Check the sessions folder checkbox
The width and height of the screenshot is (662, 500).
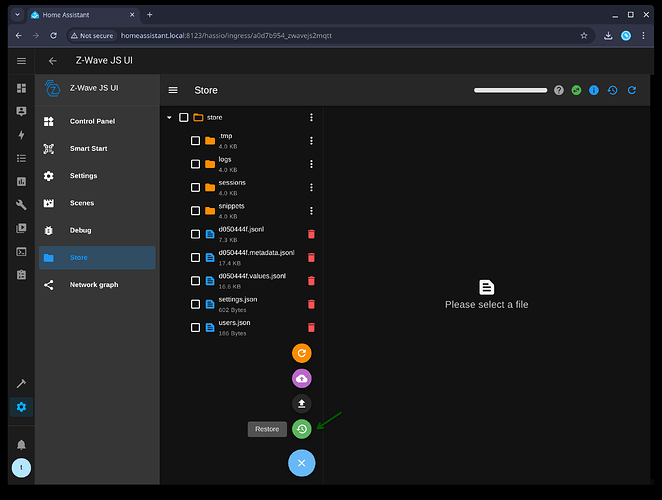click(x=195, y=187)
